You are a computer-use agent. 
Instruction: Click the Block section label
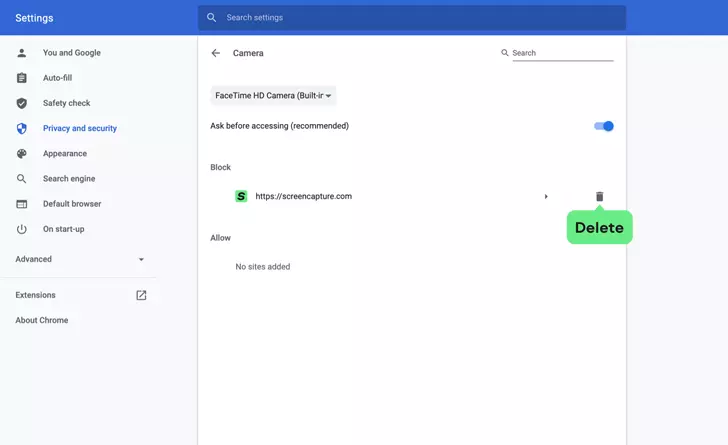pyautogui.click(x=221, y=167)
